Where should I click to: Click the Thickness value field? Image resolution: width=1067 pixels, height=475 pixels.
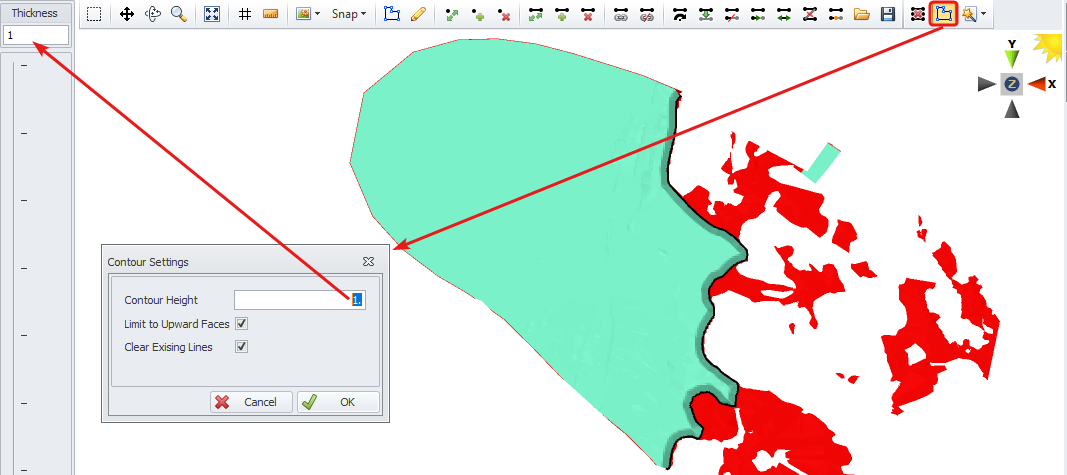(x=36, y=35)
